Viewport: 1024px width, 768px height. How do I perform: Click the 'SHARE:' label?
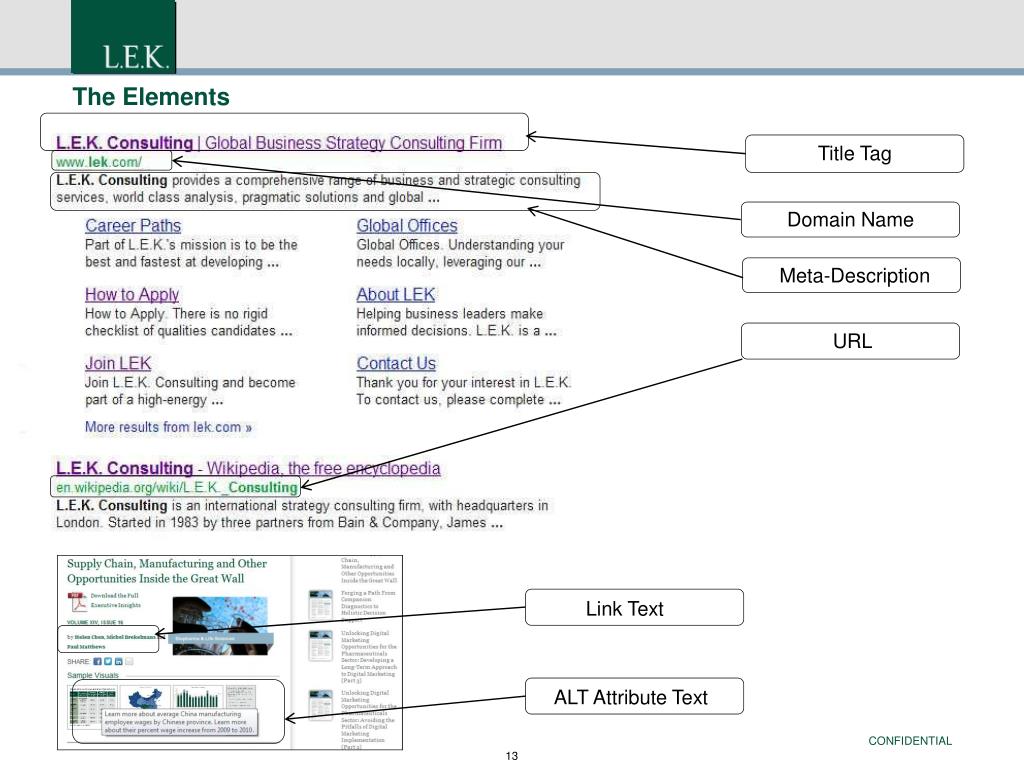pyautogui.click(x=78, y=662)
